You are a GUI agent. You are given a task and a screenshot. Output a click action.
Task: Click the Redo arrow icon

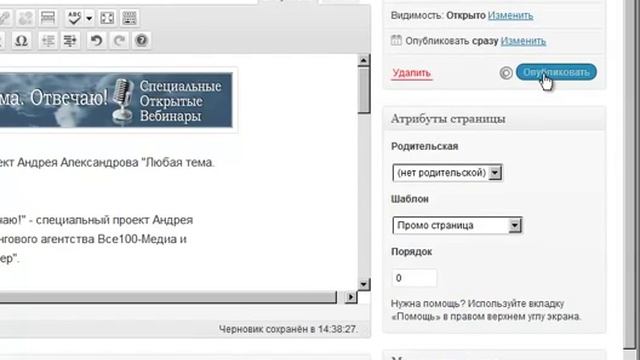point(119,40)
